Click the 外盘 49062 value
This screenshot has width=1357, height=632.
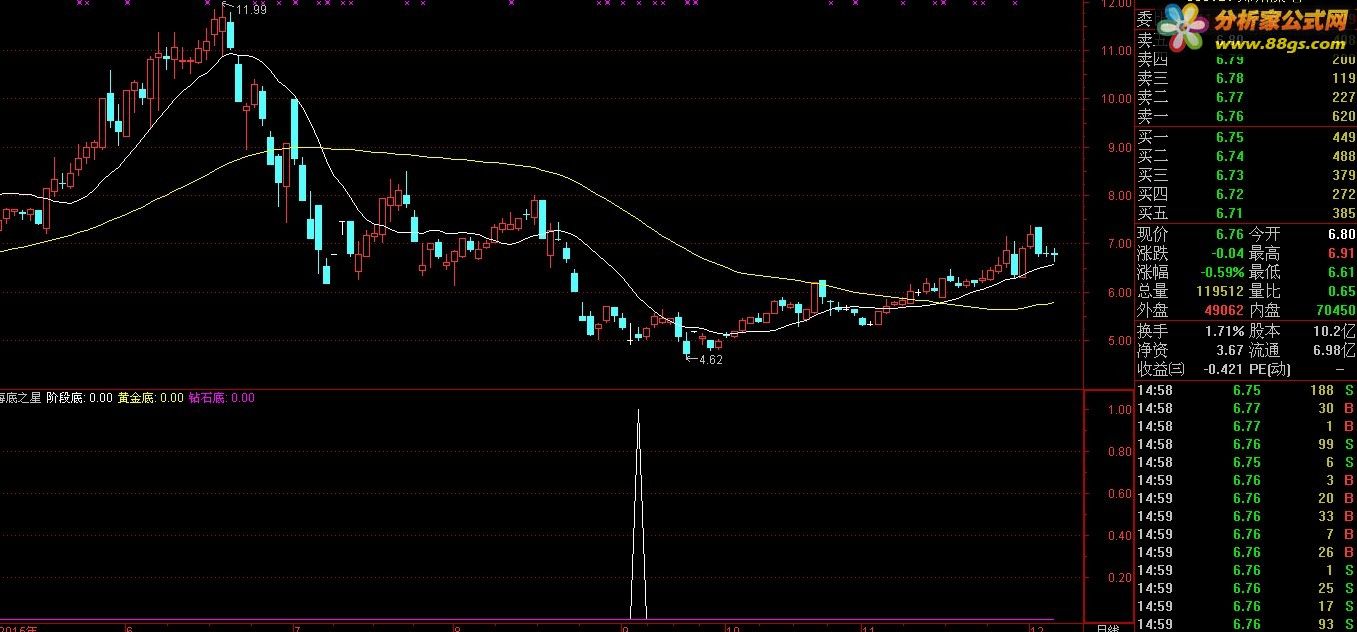1224,310
